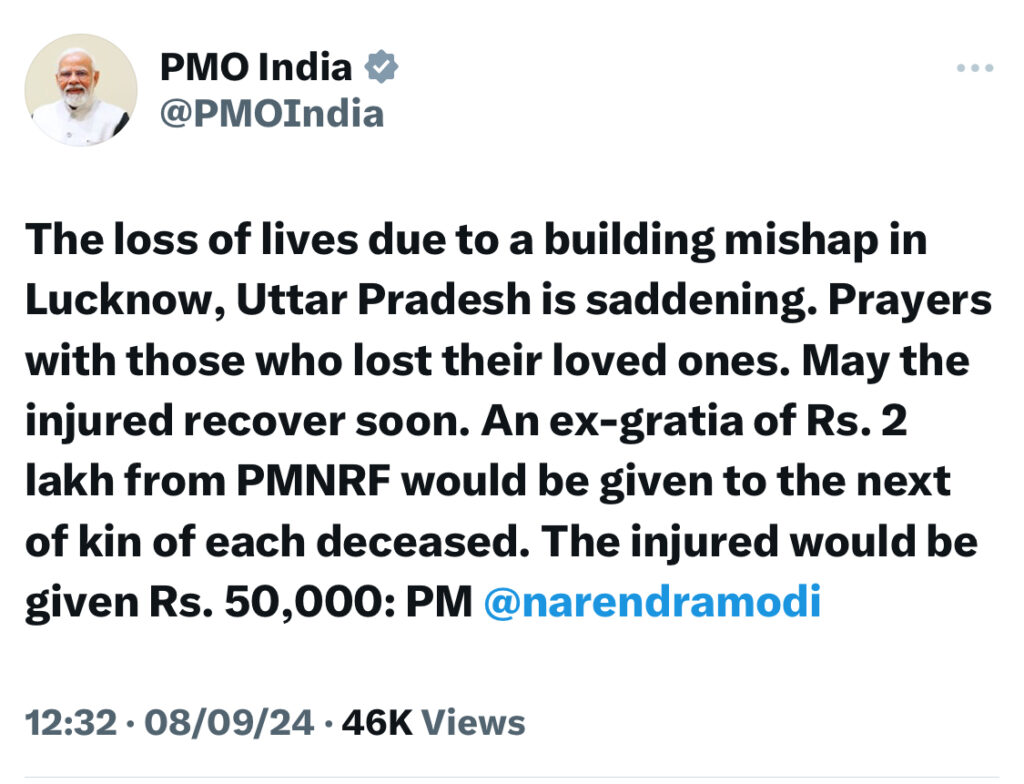The image size is (1024, 784).
Task: View the 46K count of post views
Action: (x=377, y=723)
